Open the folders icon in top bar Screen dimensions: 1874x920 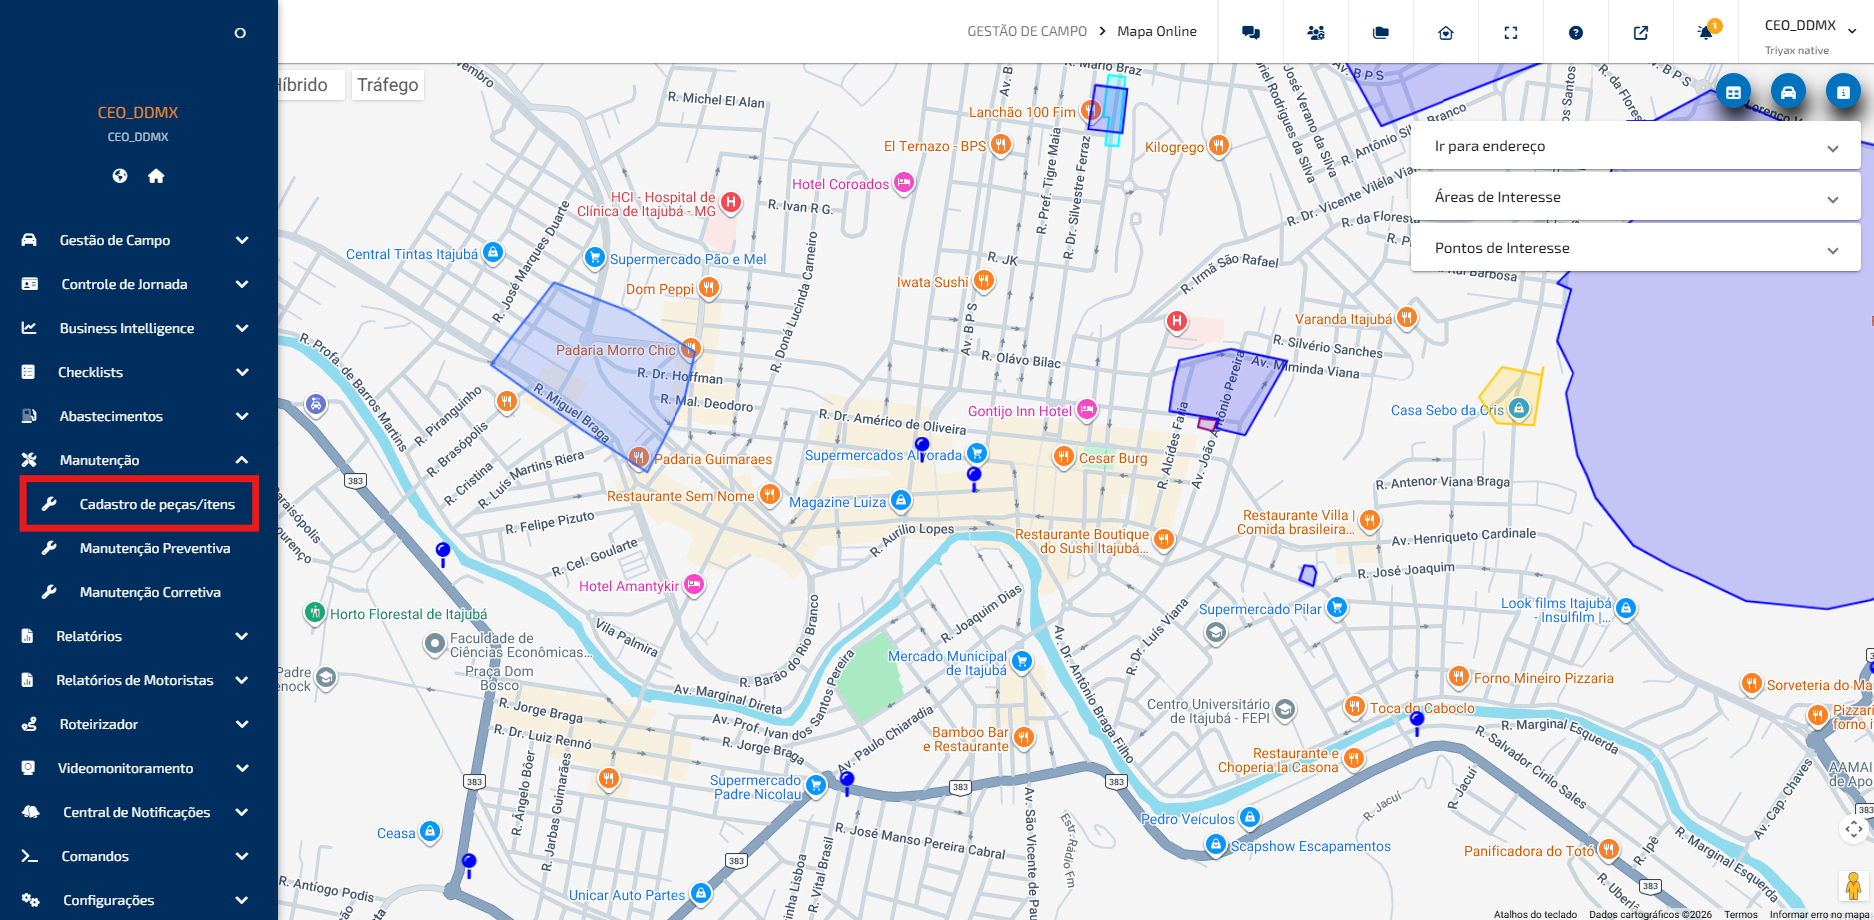pyautogui.click(x=1381, y=32)
